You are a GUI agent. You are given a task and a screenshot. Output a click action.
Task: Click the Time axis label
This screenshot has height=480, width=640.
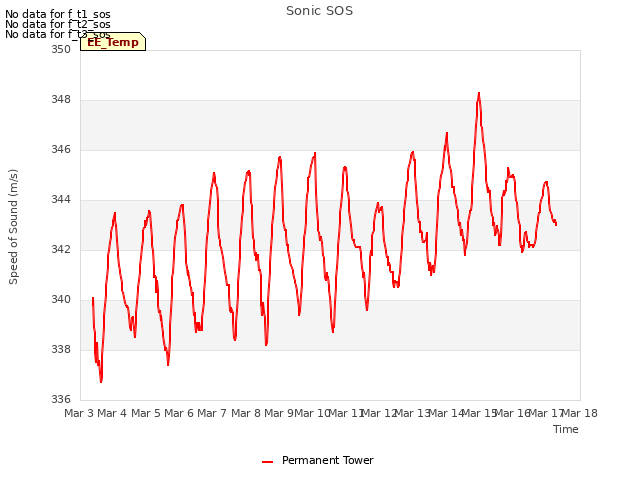click(x=566, y=429)
